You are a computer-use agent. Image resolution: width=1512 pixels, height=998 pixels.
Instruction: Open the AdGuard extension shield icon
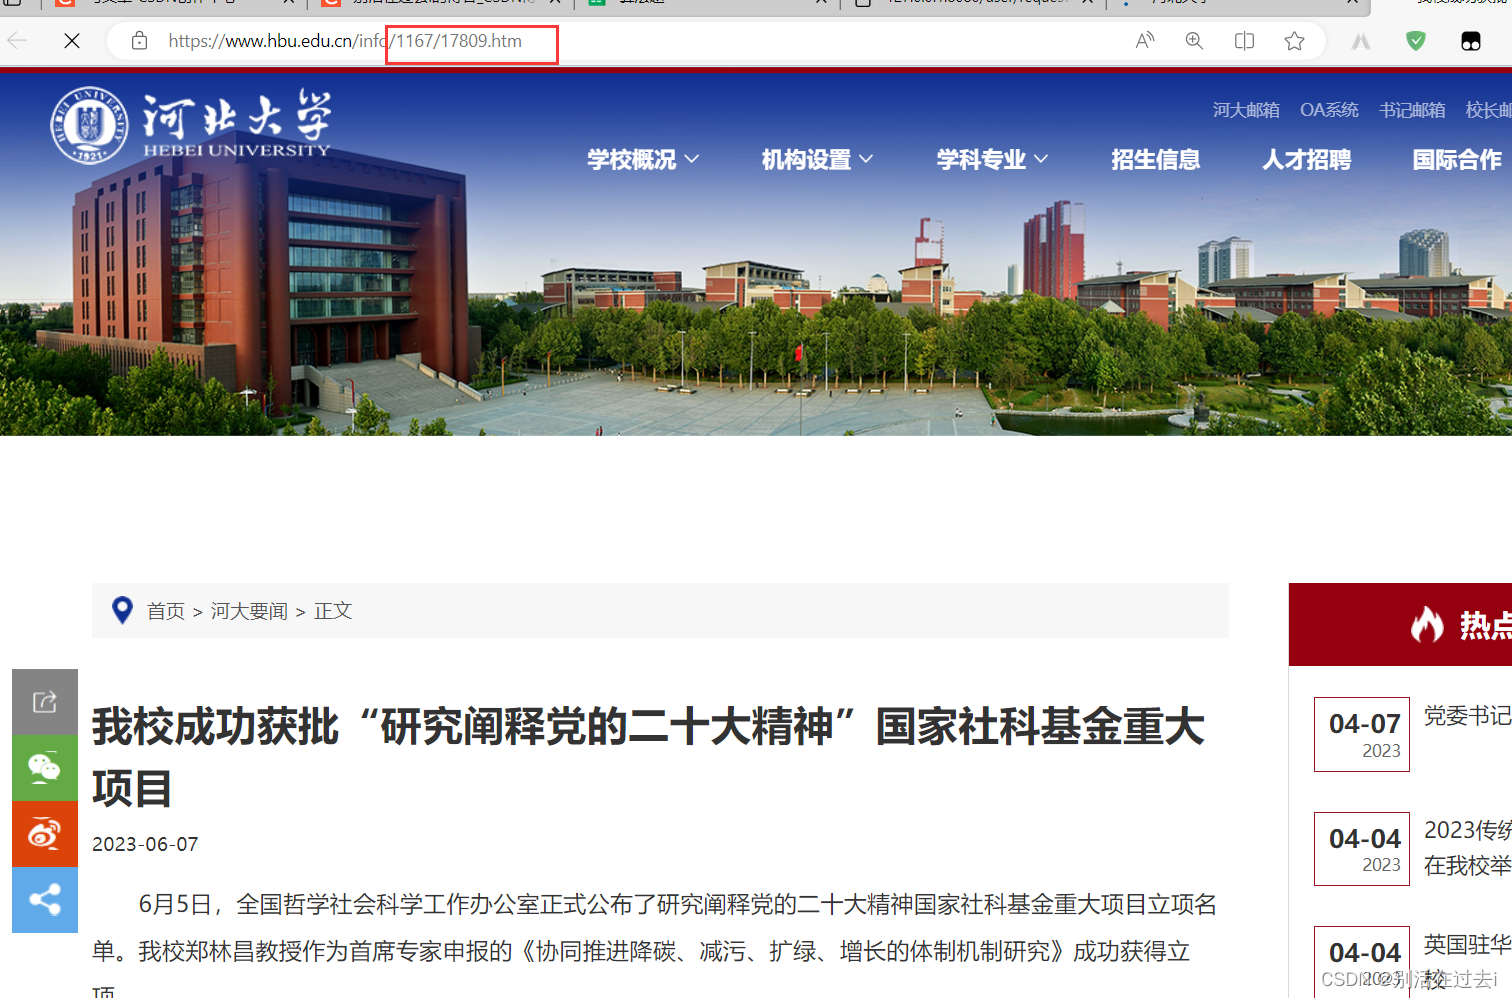1415,41
